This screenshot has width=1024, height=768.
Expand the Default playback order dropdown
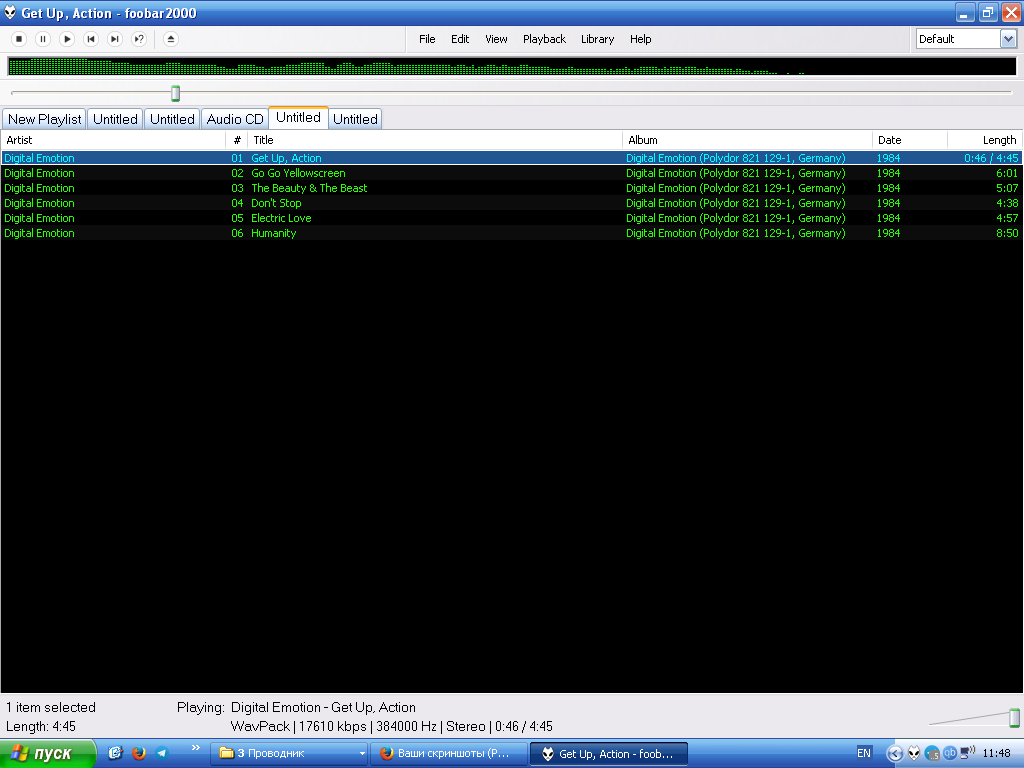(x=1008, y=39)
